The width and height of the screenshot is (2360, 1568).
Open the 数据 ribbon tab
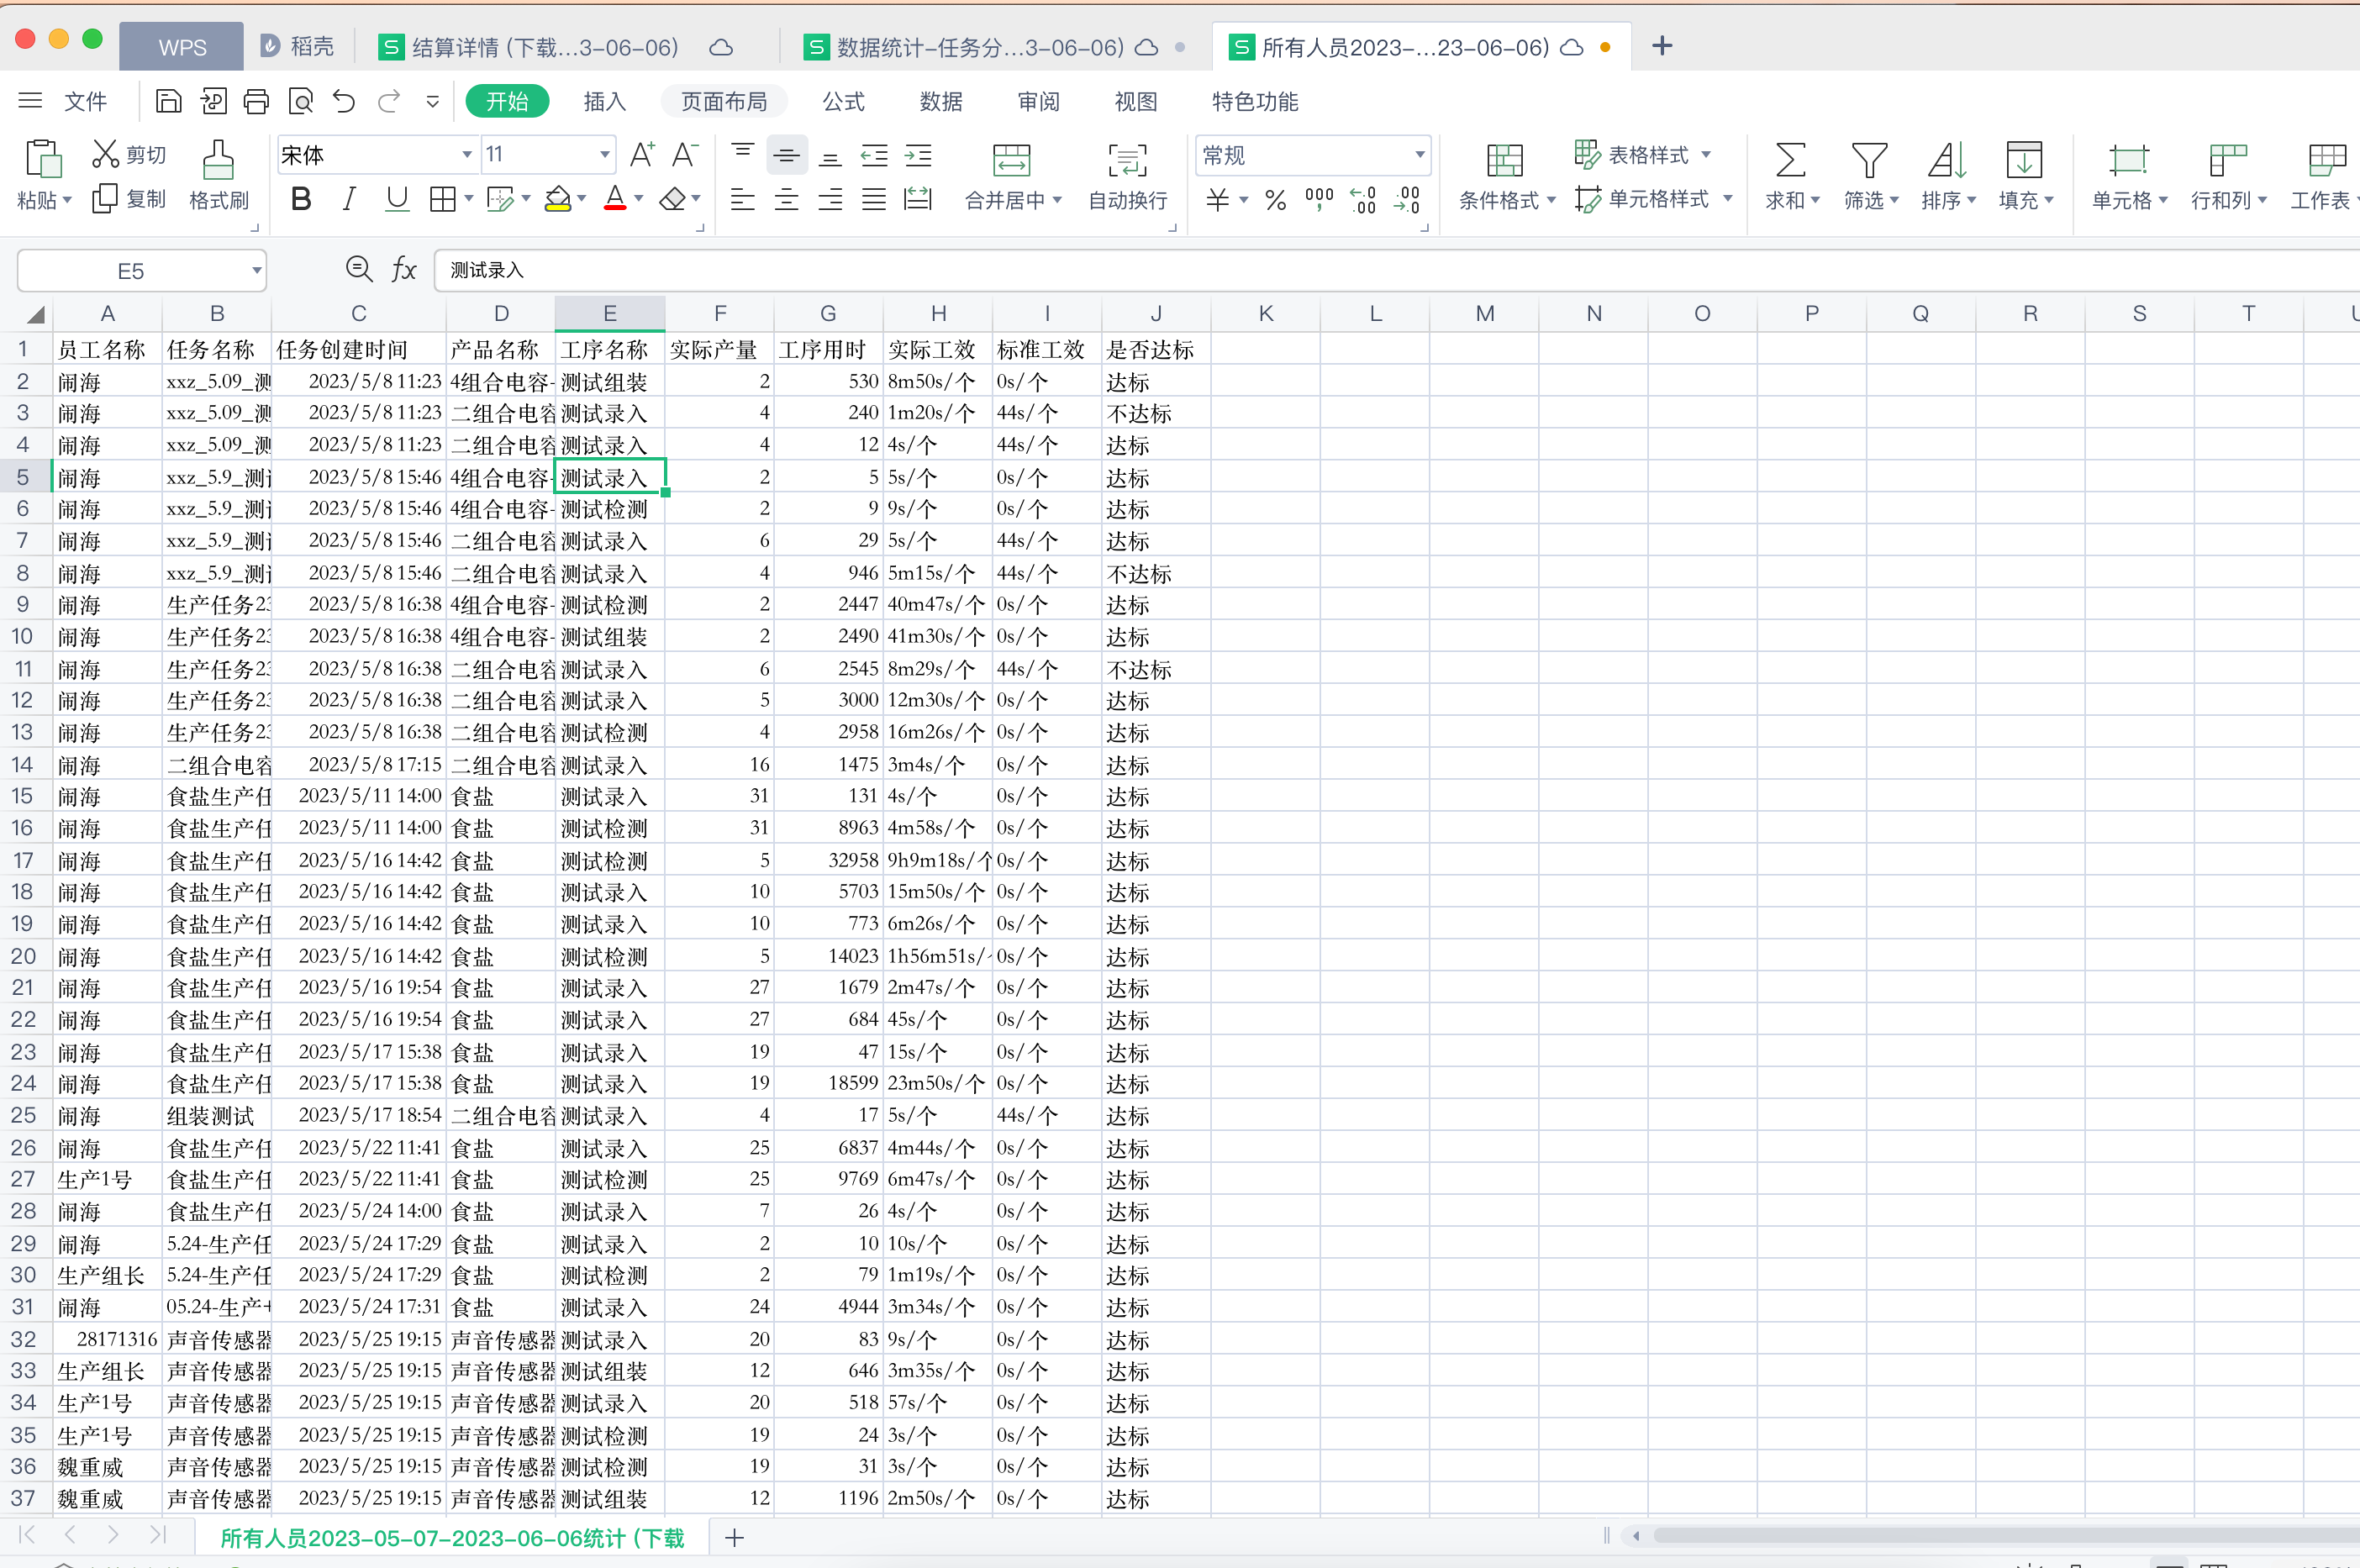[x=941, y=101]
